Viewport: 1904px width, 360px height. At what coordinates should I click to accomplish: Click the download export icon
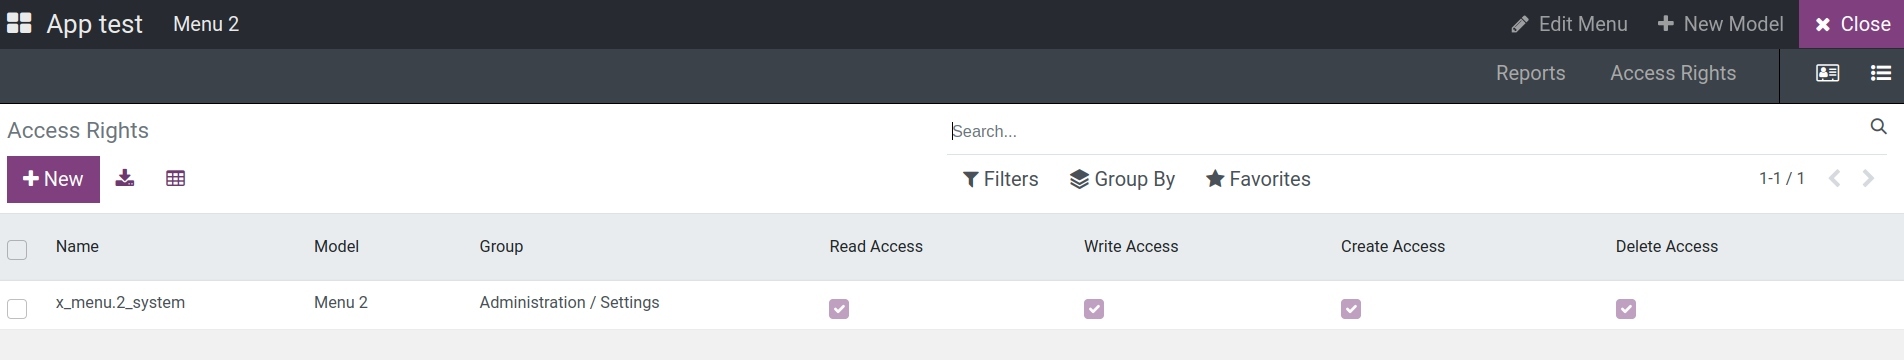125,178
